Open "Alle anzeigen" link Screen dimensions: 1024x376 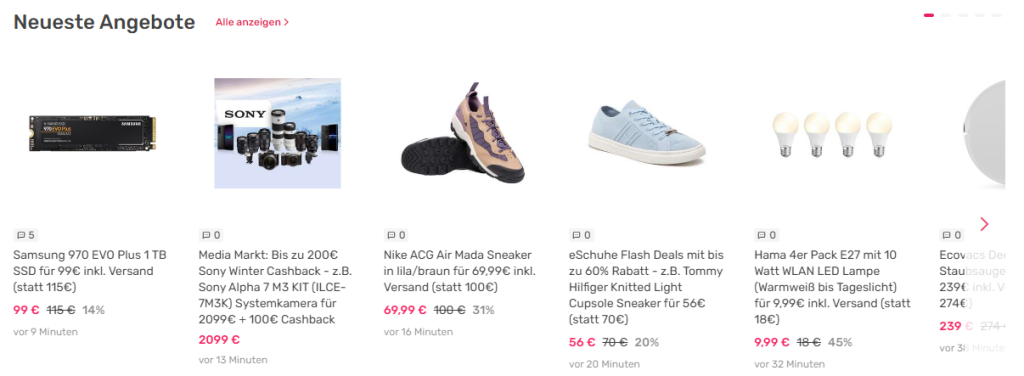tap(252, 22)
